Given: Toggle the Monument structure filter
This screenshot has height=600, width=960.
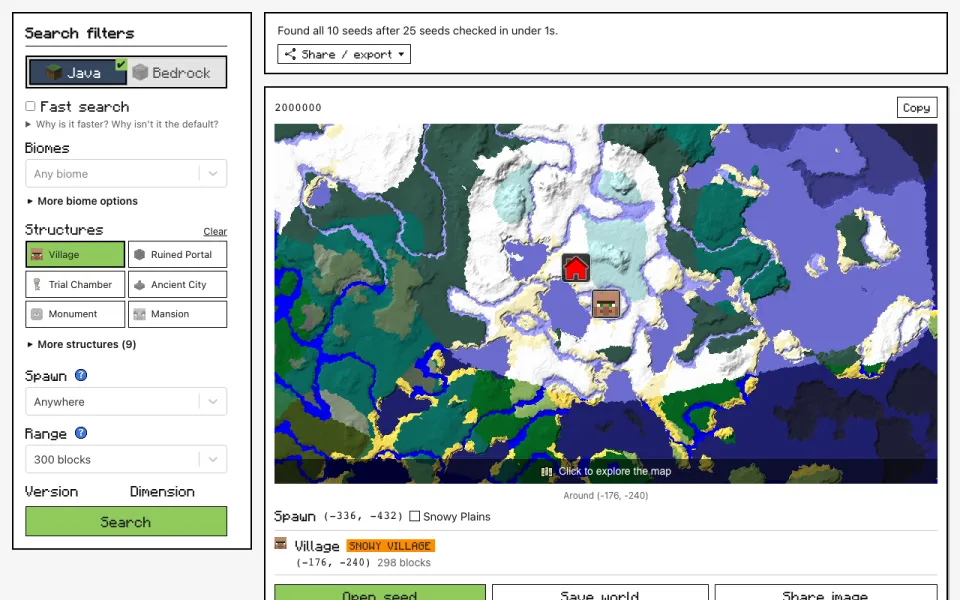Looking at the screenshot, I should [x=75, y=313].
